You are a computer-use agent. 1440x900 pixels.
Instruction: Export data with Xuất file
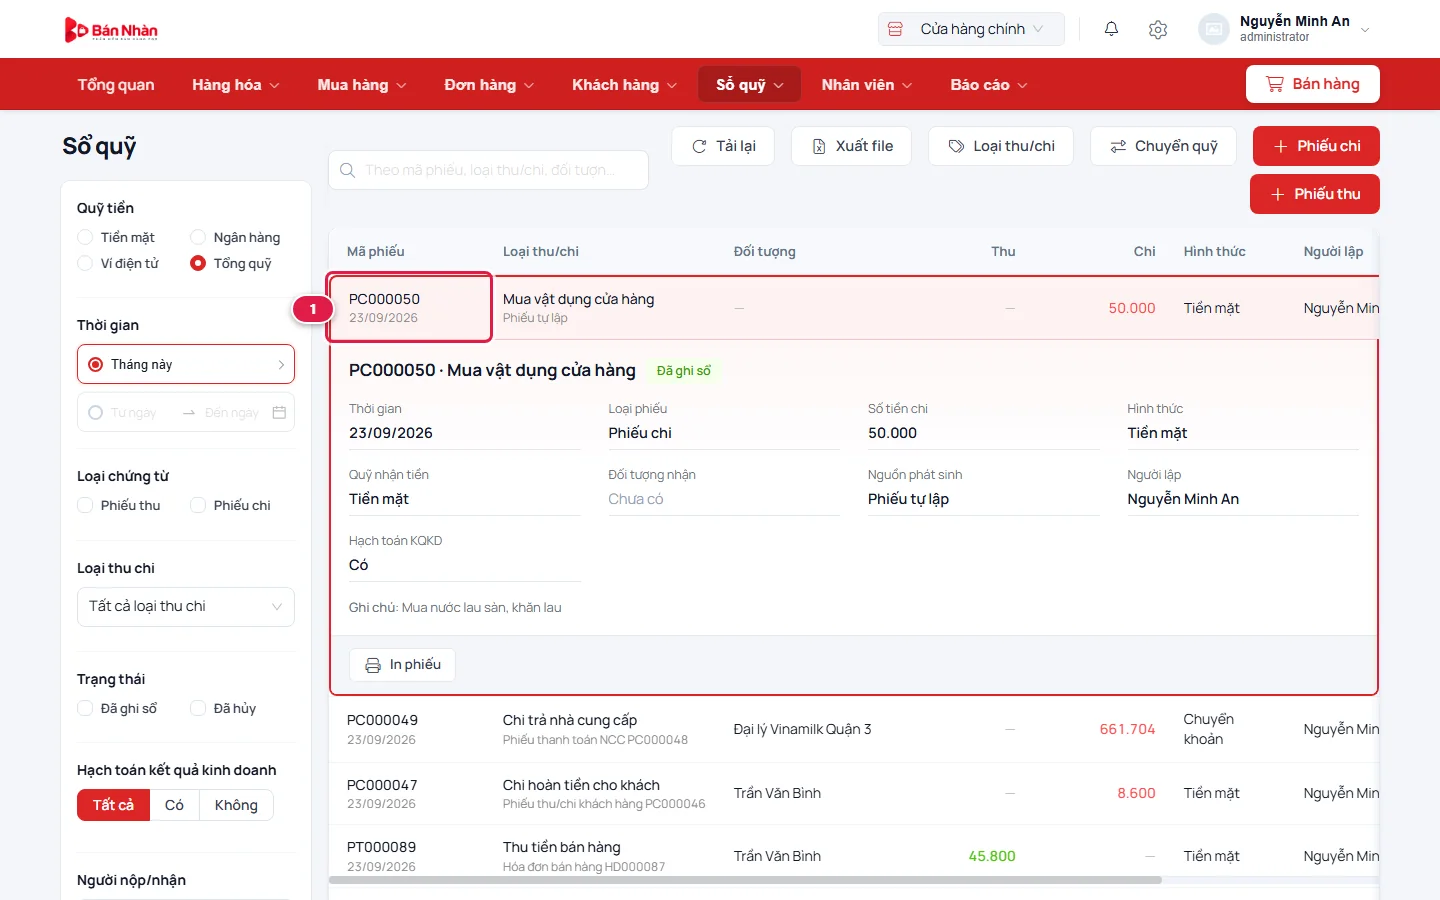click(x=853, y=146)
